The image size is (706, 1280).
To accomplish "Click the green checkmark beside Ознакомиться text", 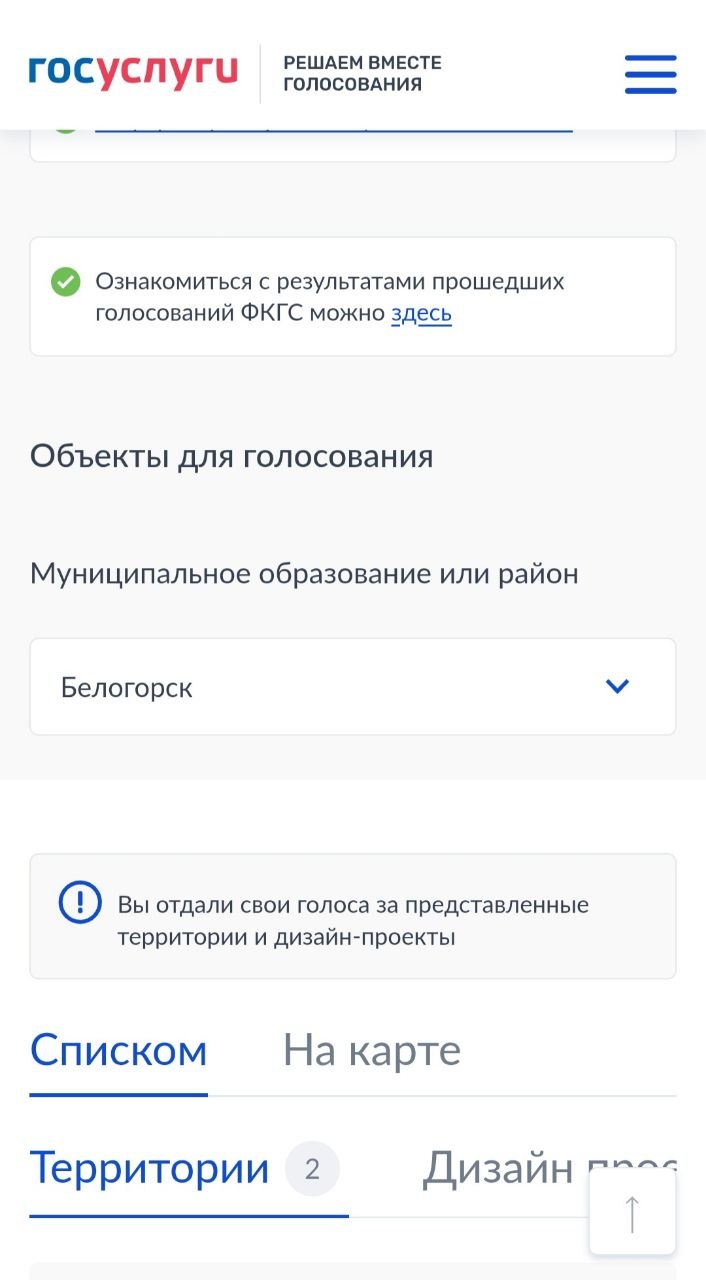I will tap(65, 282).
